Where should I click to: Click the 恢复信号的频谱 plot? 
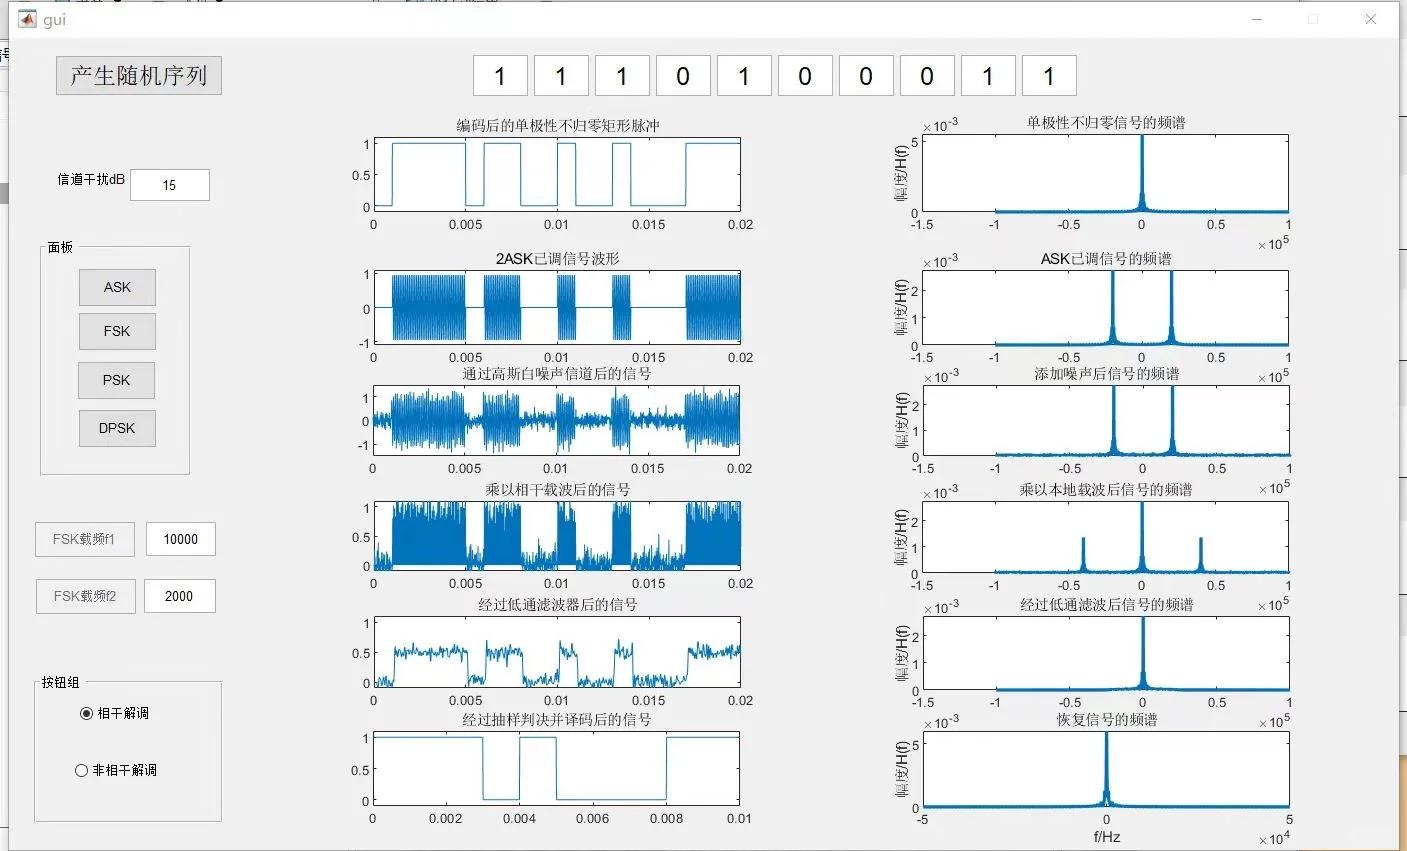pos(1106,770)
